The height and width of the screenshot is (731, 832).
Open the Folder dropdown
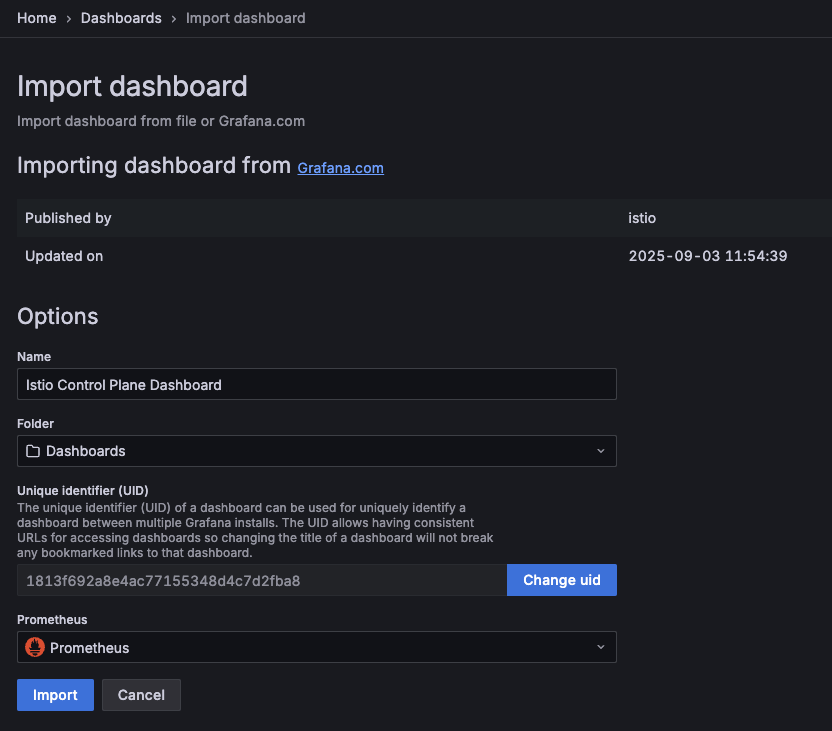(317, 451)
